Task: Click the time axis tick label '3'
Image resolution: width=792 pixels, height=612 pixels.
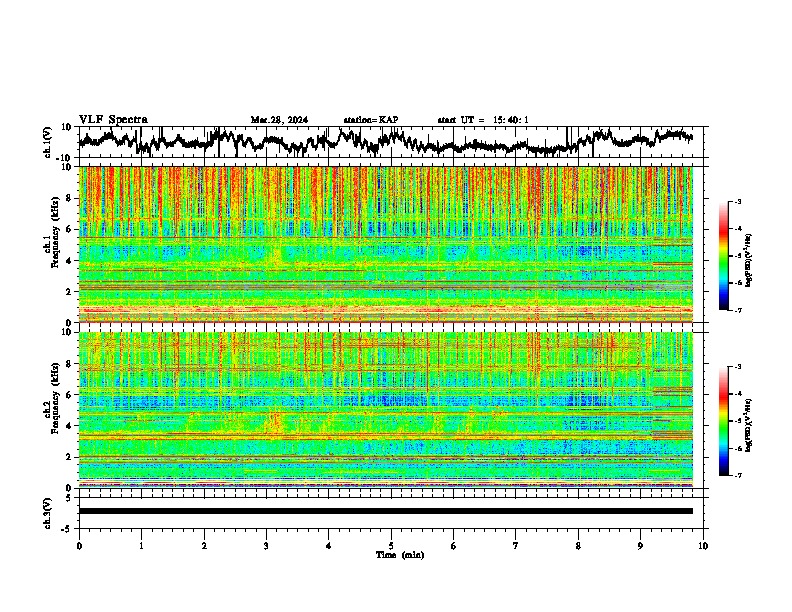Action: point(266,546)
